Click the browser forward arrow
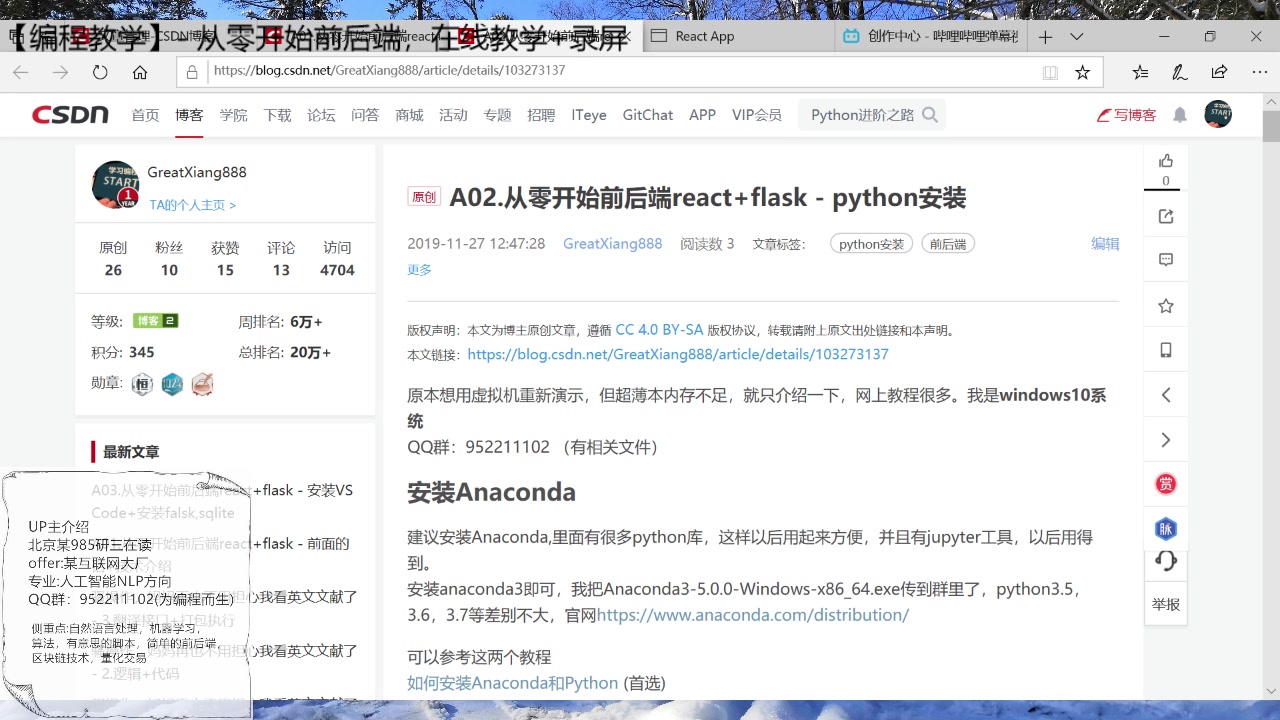The image size is (1280, 720). (60, 72)
